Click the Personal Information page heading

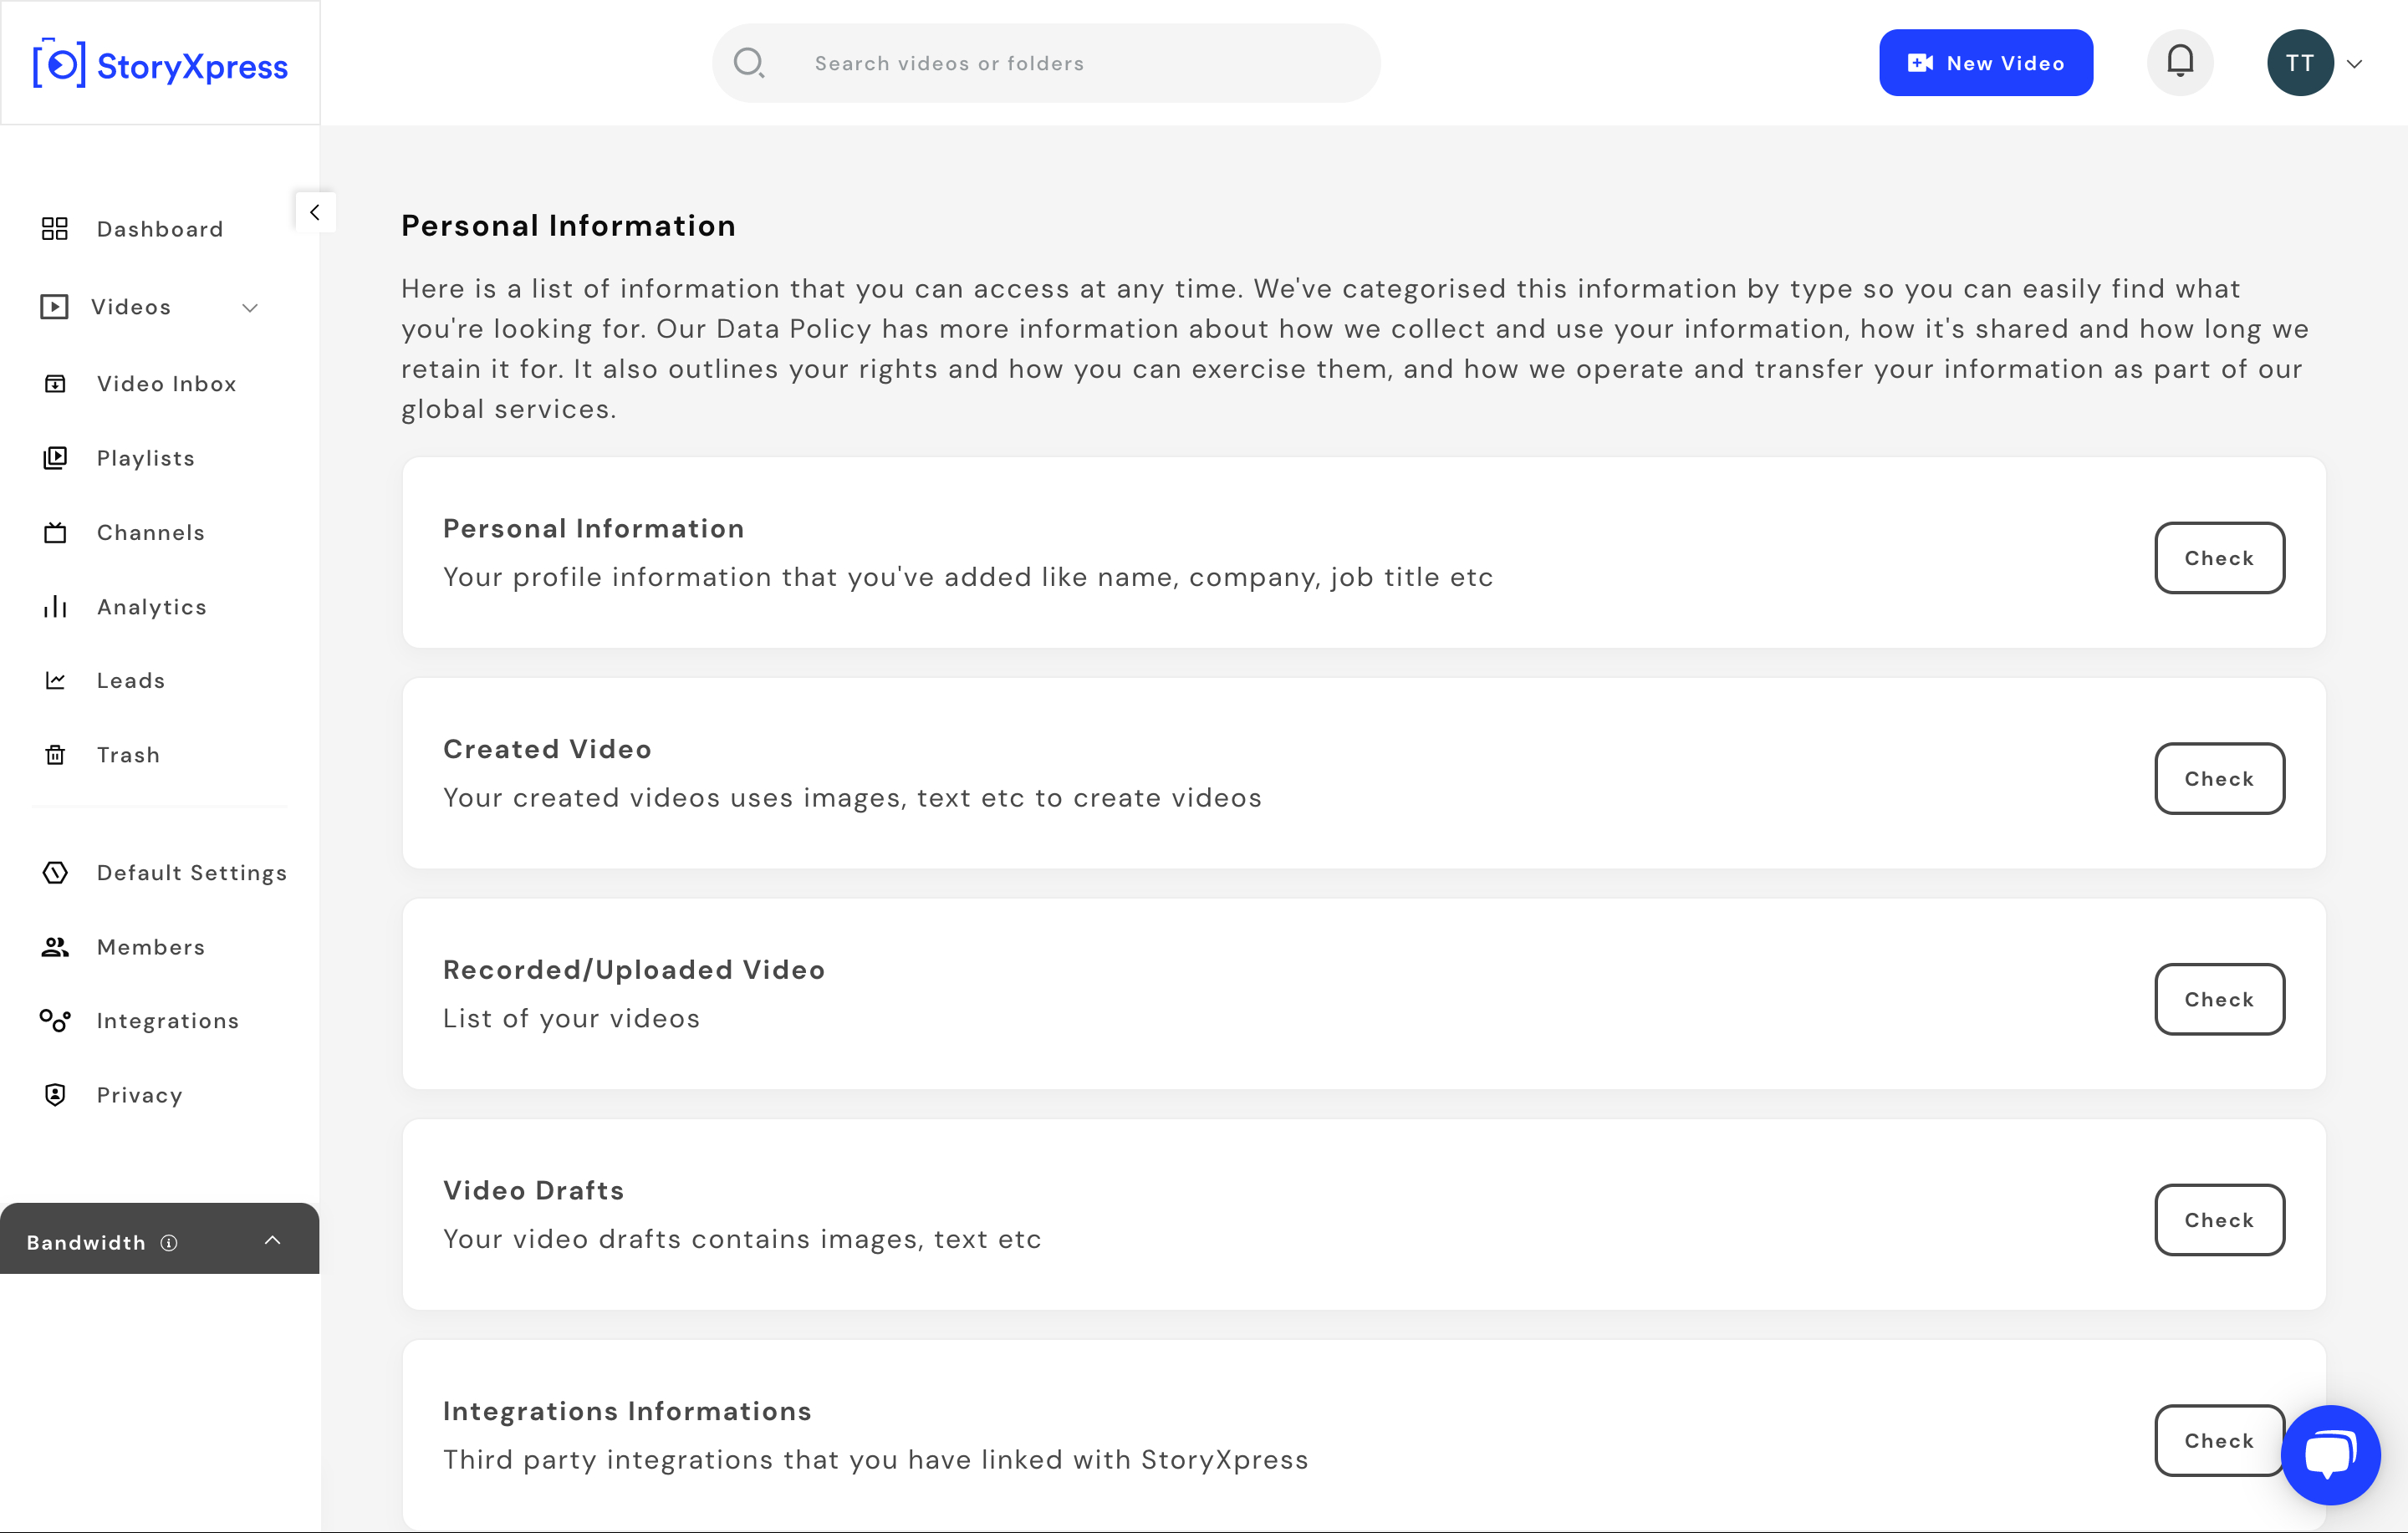coord(568,226)
